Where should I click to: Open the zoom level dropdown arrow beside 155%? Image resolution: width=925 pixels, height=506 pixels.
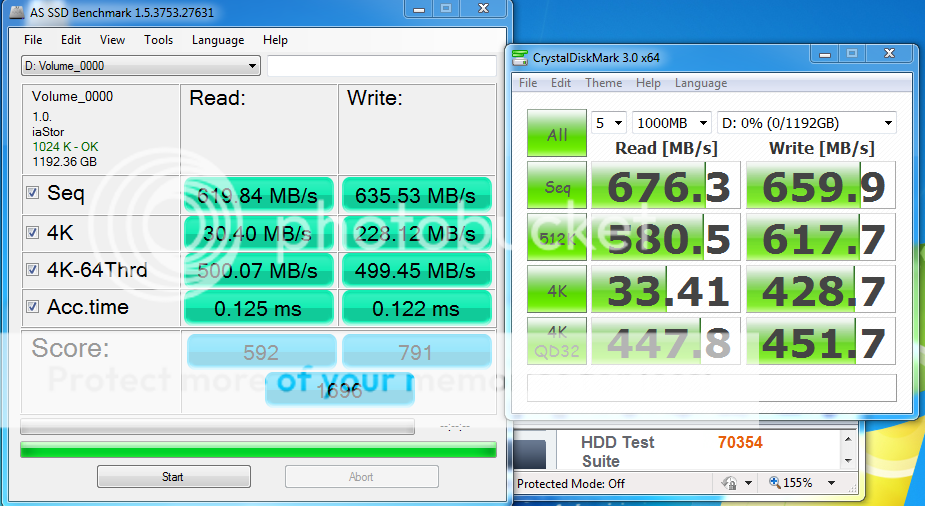click(831, 483)
